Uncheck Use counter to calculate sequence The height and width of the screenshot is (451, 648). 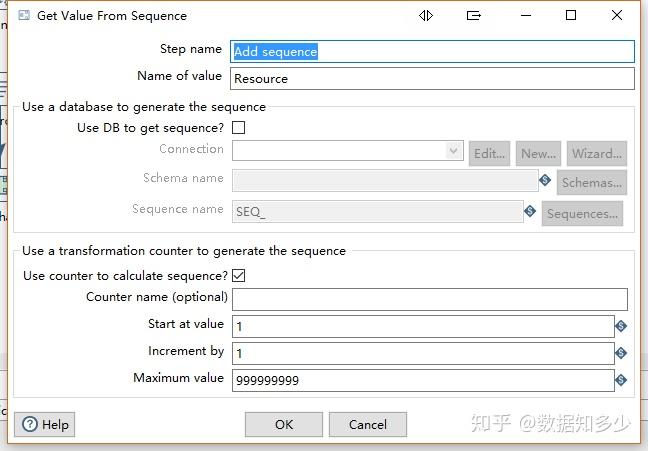(x=238, y=276)
